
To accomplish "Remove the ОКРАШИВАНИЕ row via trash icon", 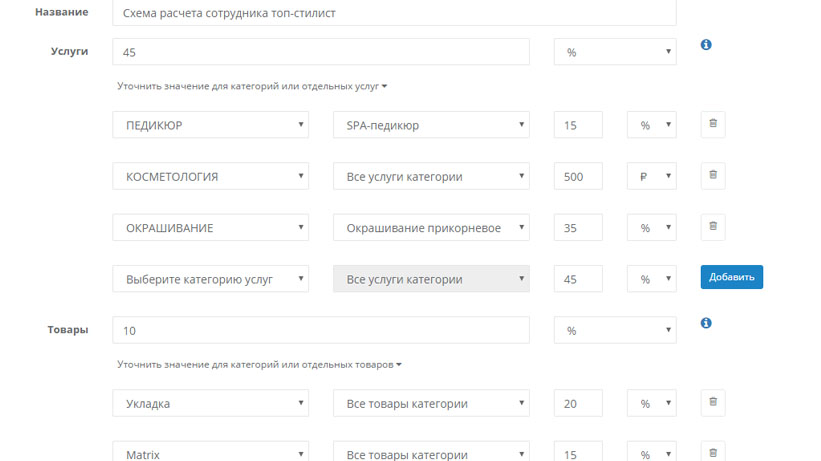I will (x=713, y=226).
